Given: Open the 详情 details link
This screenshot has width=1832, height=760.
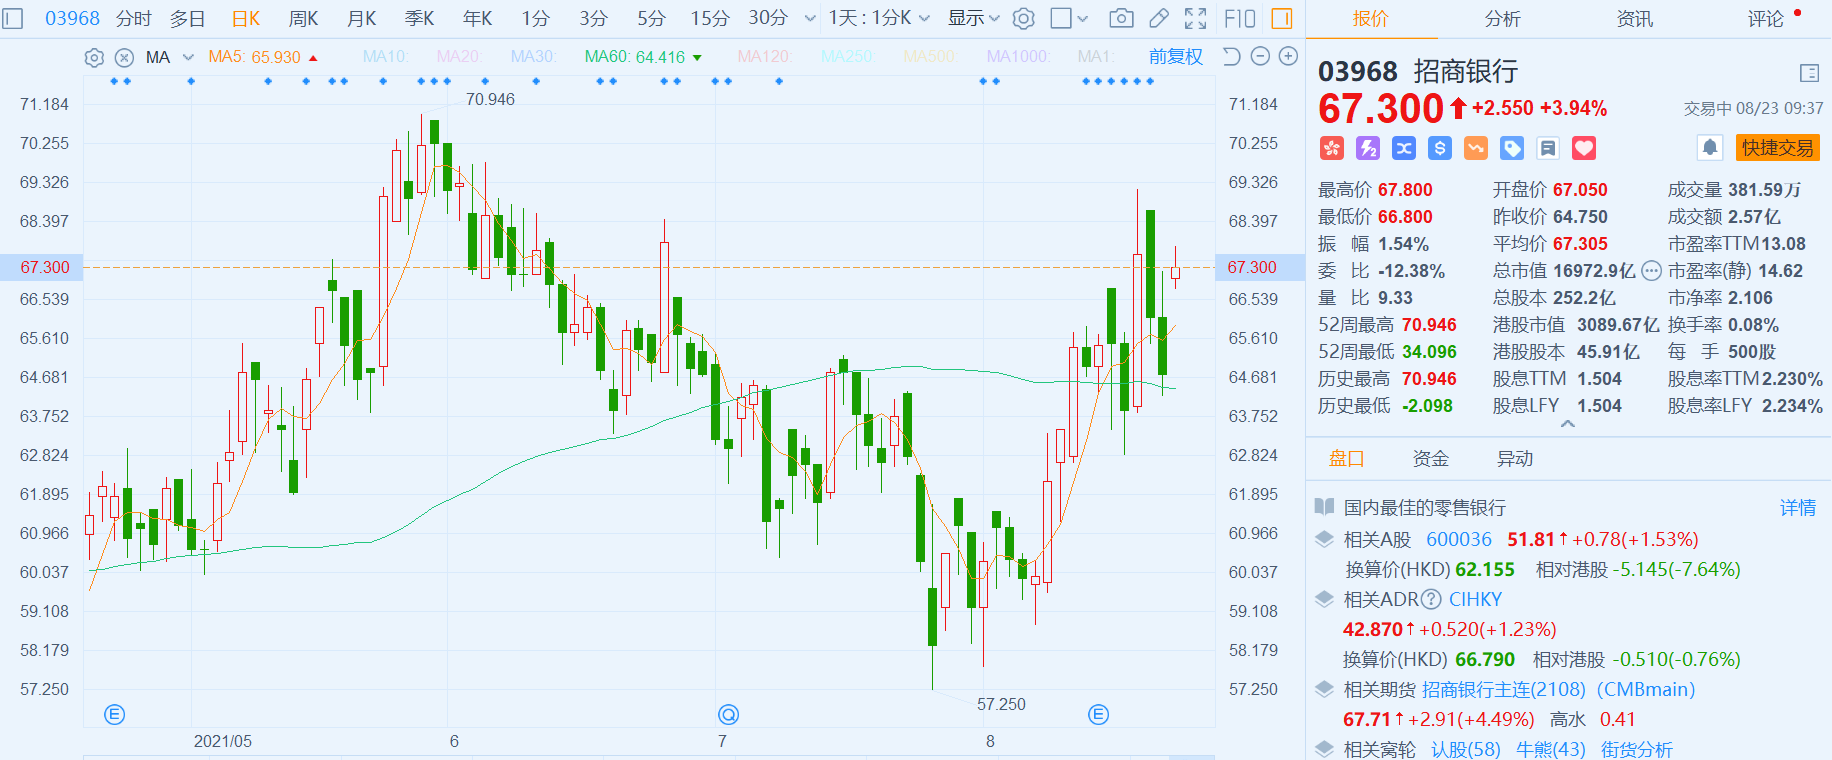Looking at the screenshot, I should coord(1797,507).
